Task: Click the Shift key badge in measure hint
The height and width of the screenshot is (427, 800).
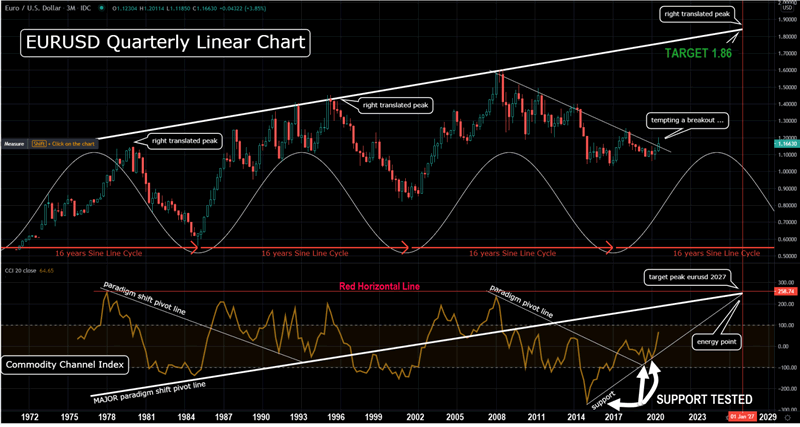Action: pyautogui.click(x=37, y=144)
